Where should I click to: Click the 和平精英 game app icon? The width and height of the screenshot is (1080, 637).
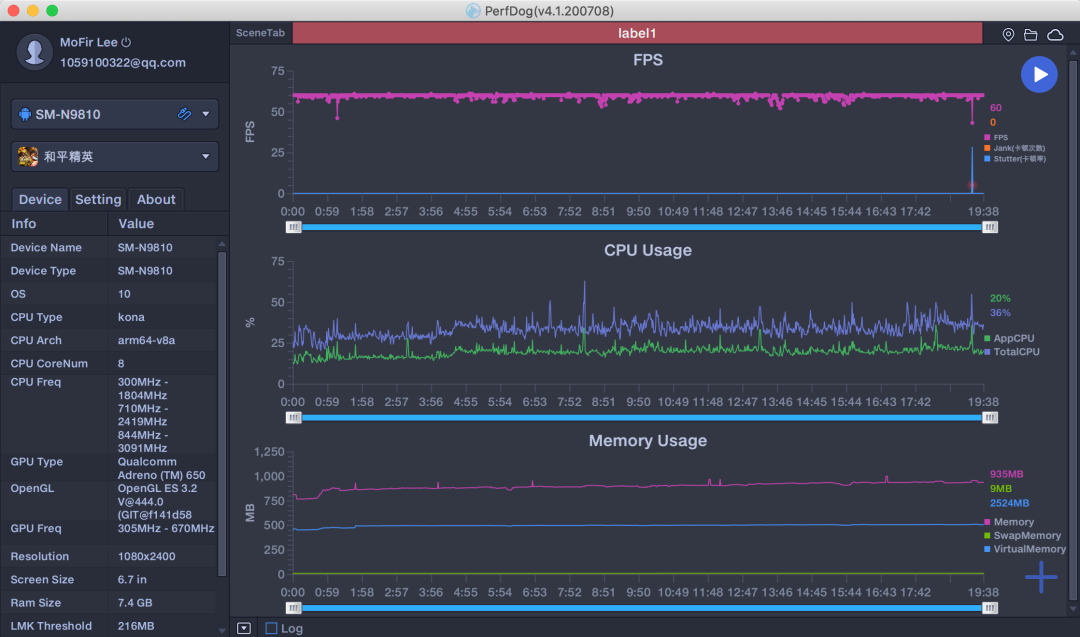[28, 156]
